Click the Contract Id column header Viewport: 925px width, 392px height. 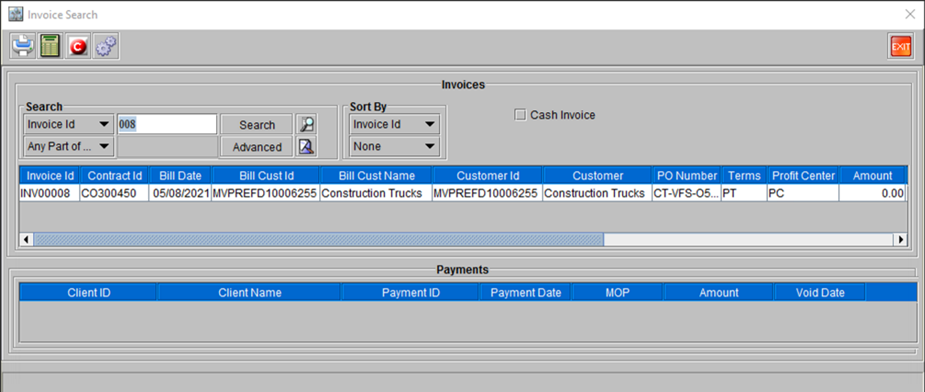click(x=114, y=175)
